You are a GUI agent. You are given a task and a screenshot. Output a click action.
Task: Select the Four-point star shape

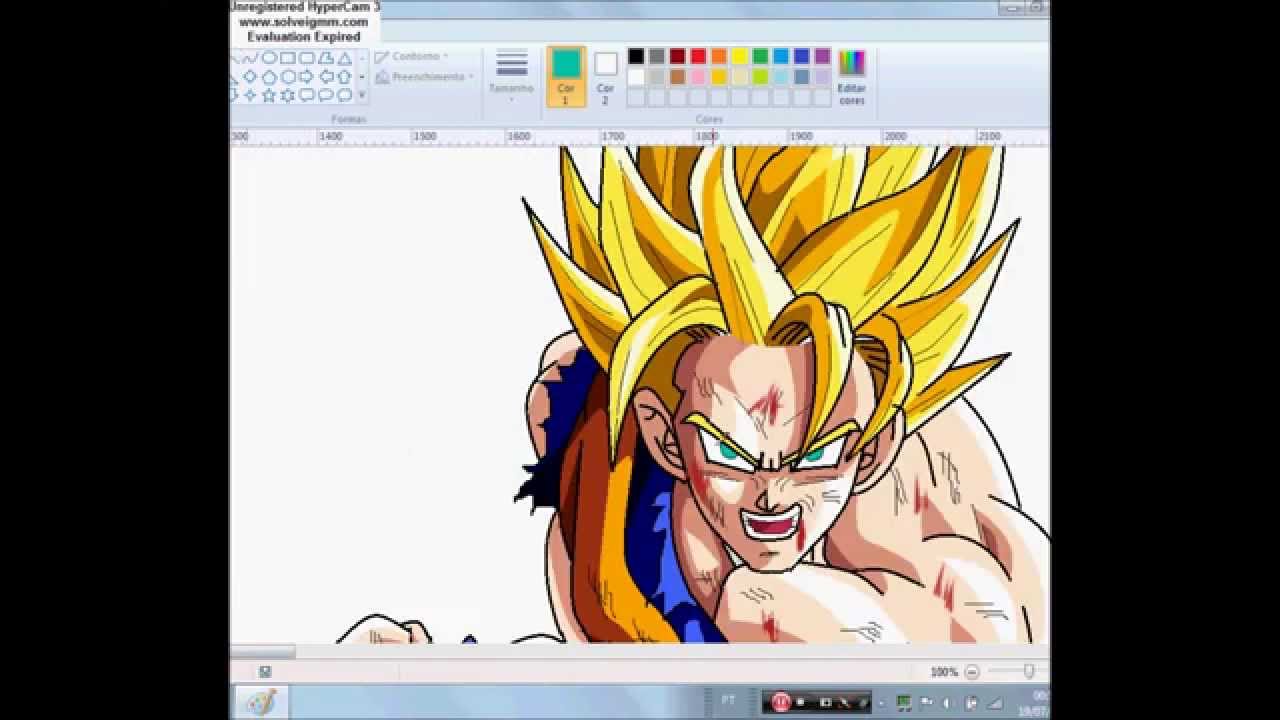(x=251, y=96)
